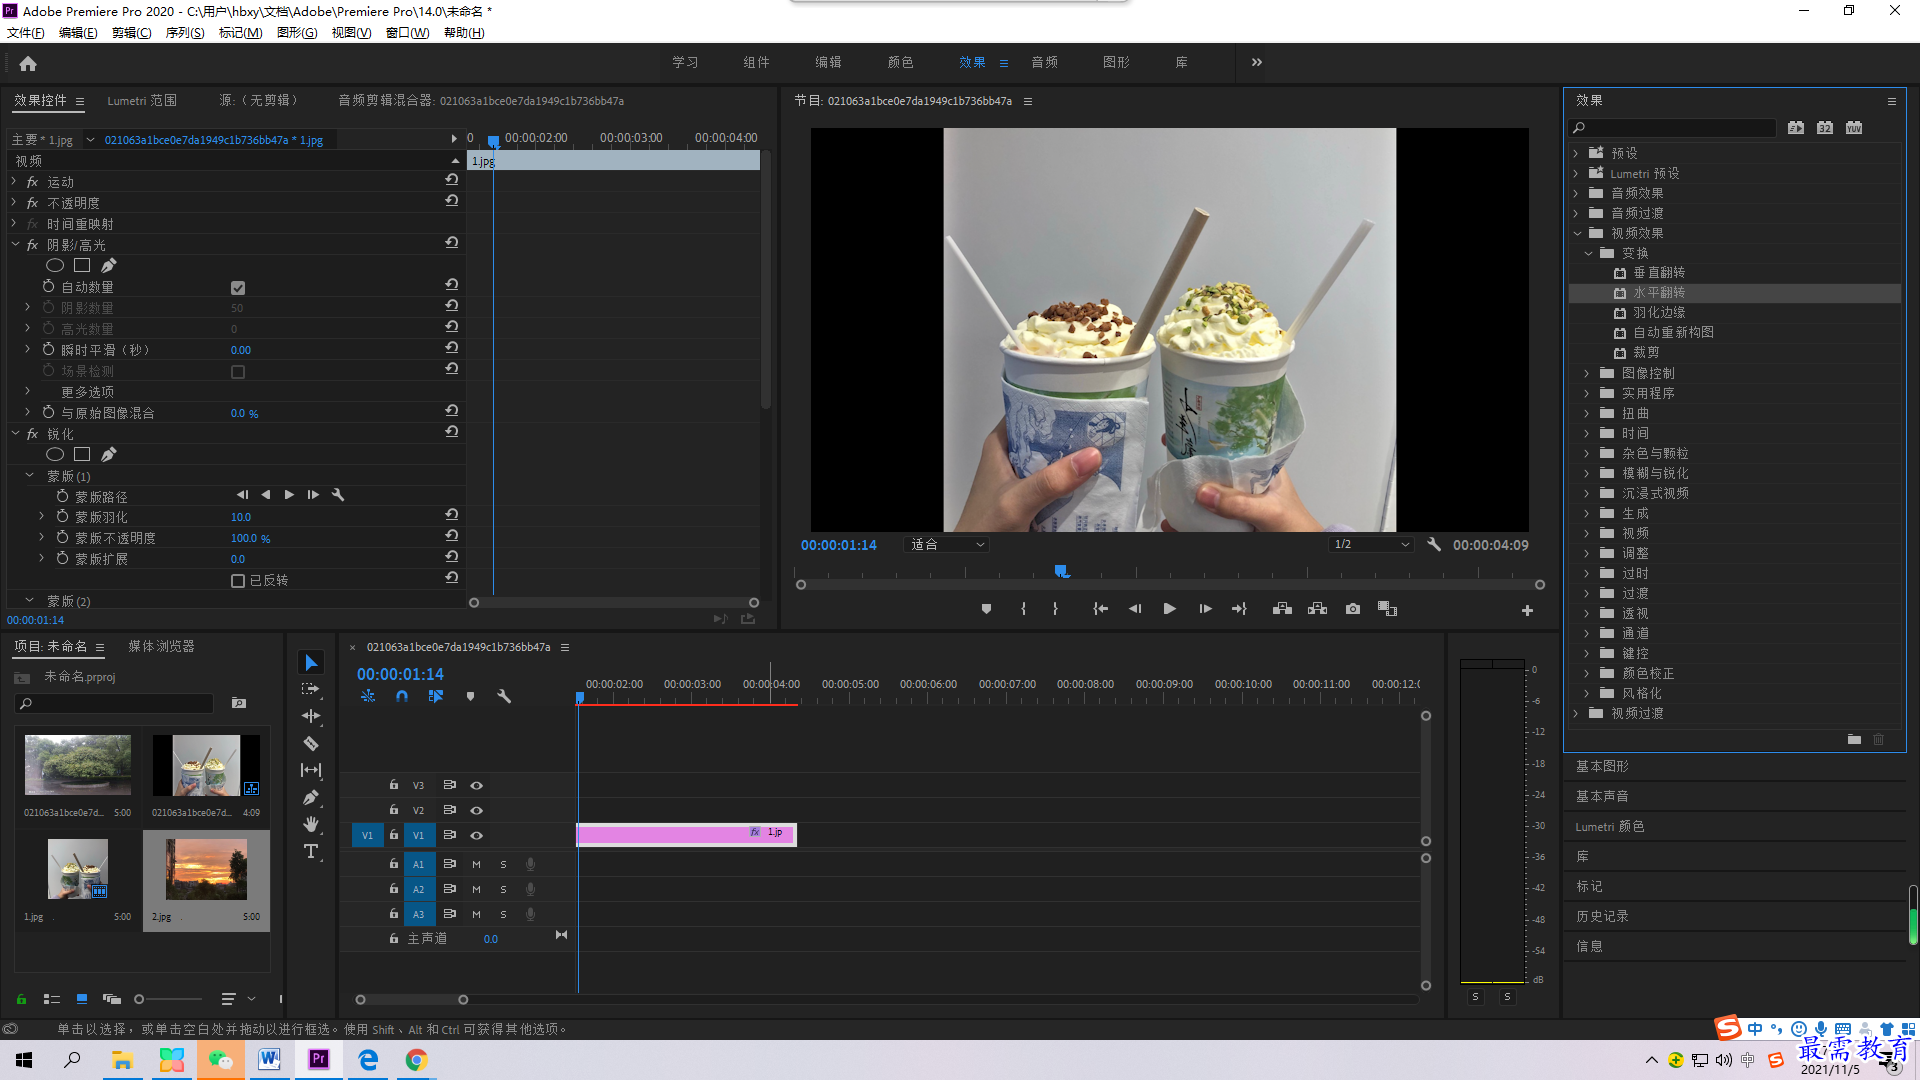
Task: Select the Selection tool arrow
Action: (311, 663)
